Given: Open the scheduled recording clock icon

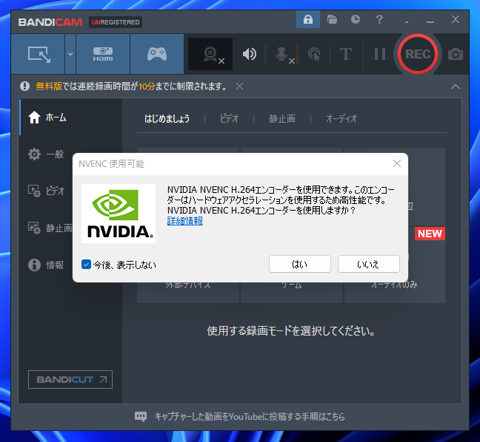Looking at the screenshot, I should coord(355,19).
